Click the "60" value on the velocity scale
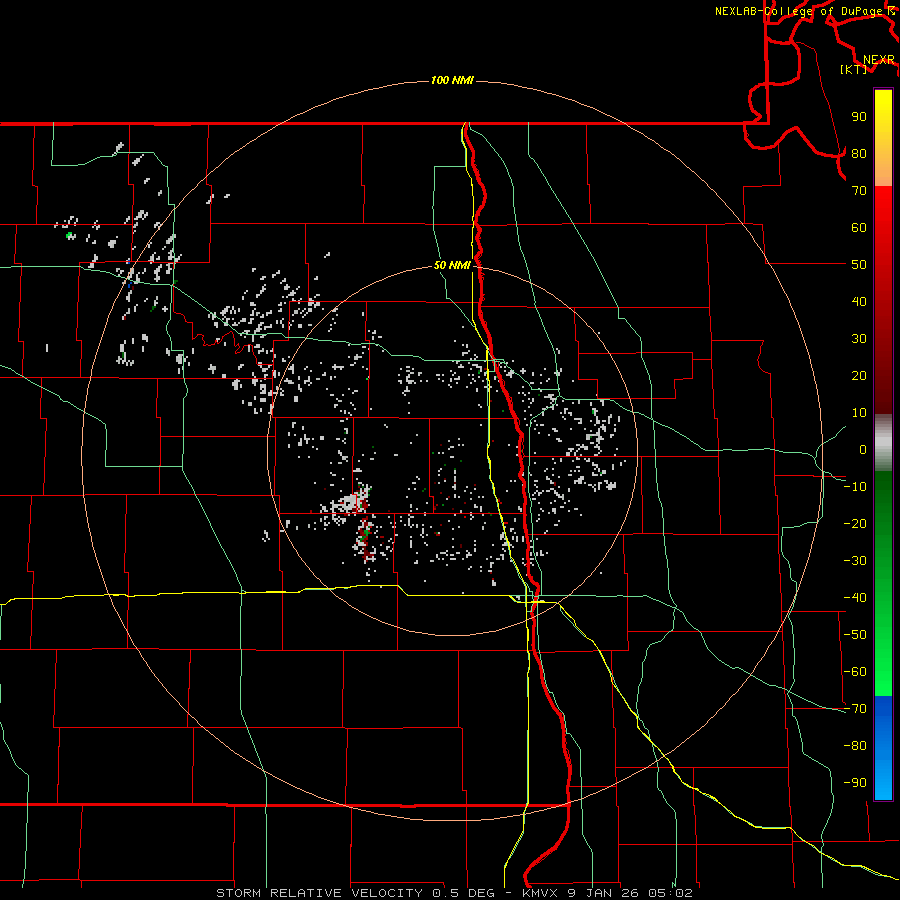The height and width of the screenshot is (900, 900). pos(859,228)
